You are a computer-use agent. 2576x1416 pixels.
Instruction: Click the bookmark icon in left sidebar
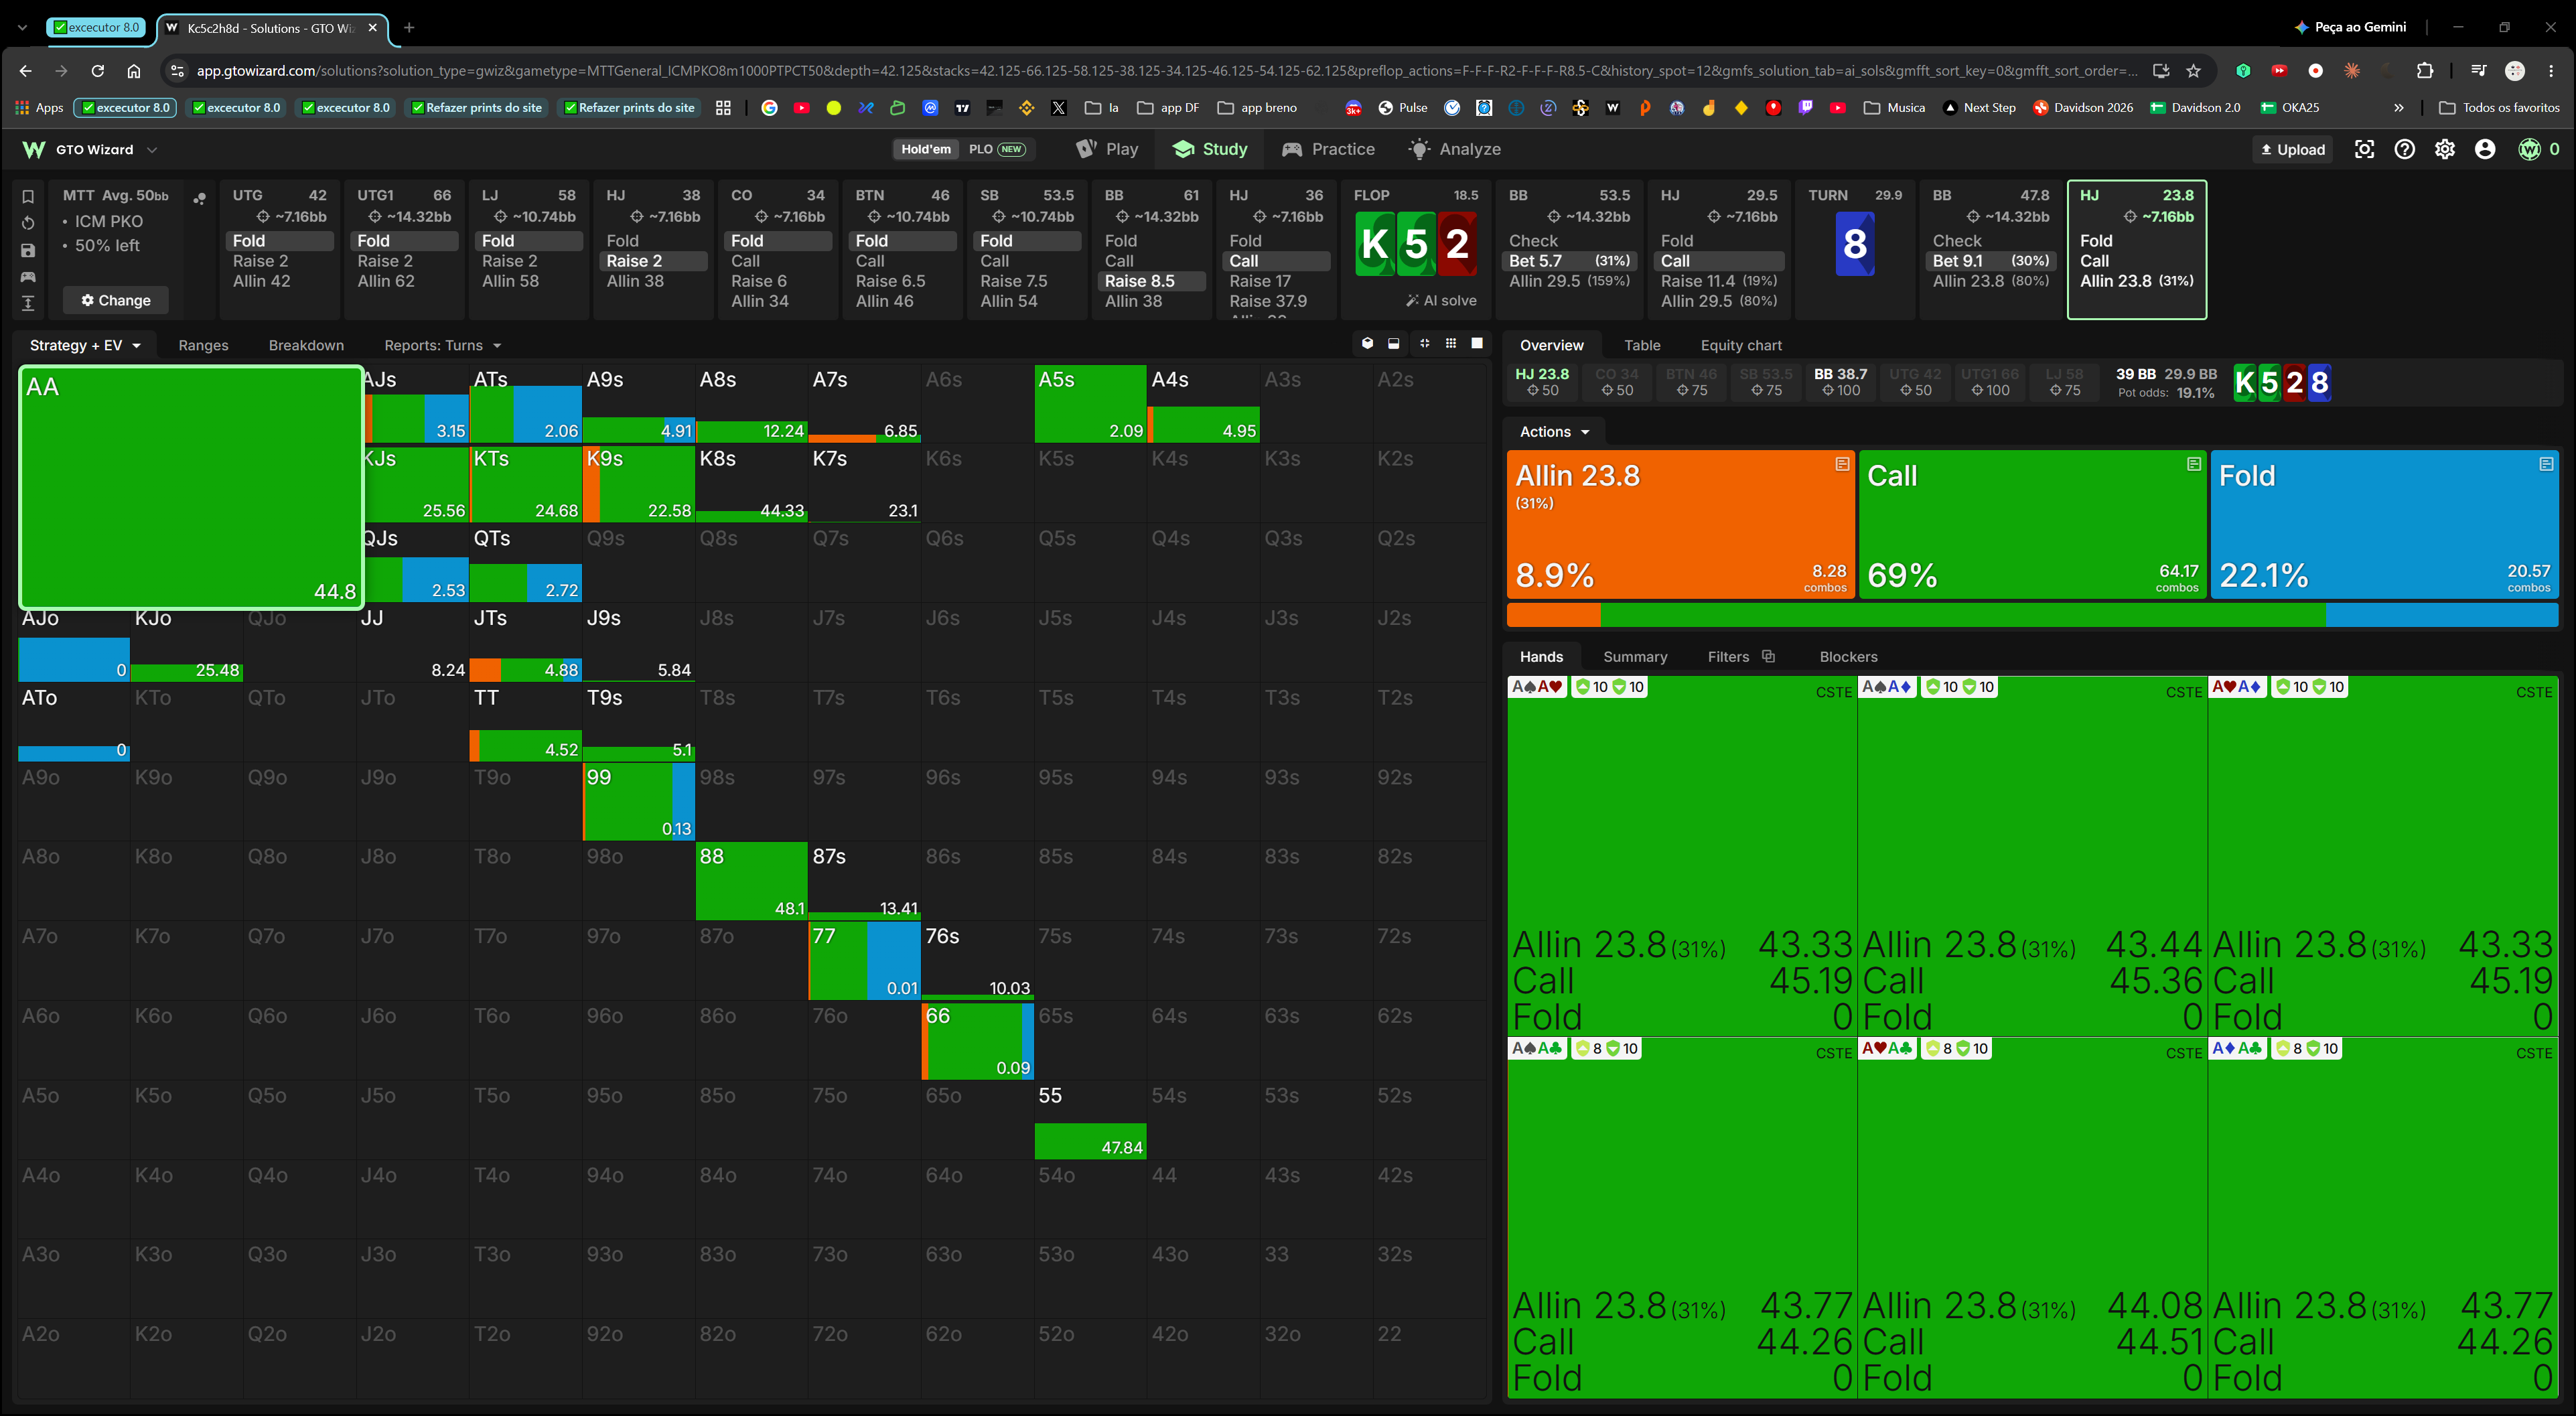(28, 196)
